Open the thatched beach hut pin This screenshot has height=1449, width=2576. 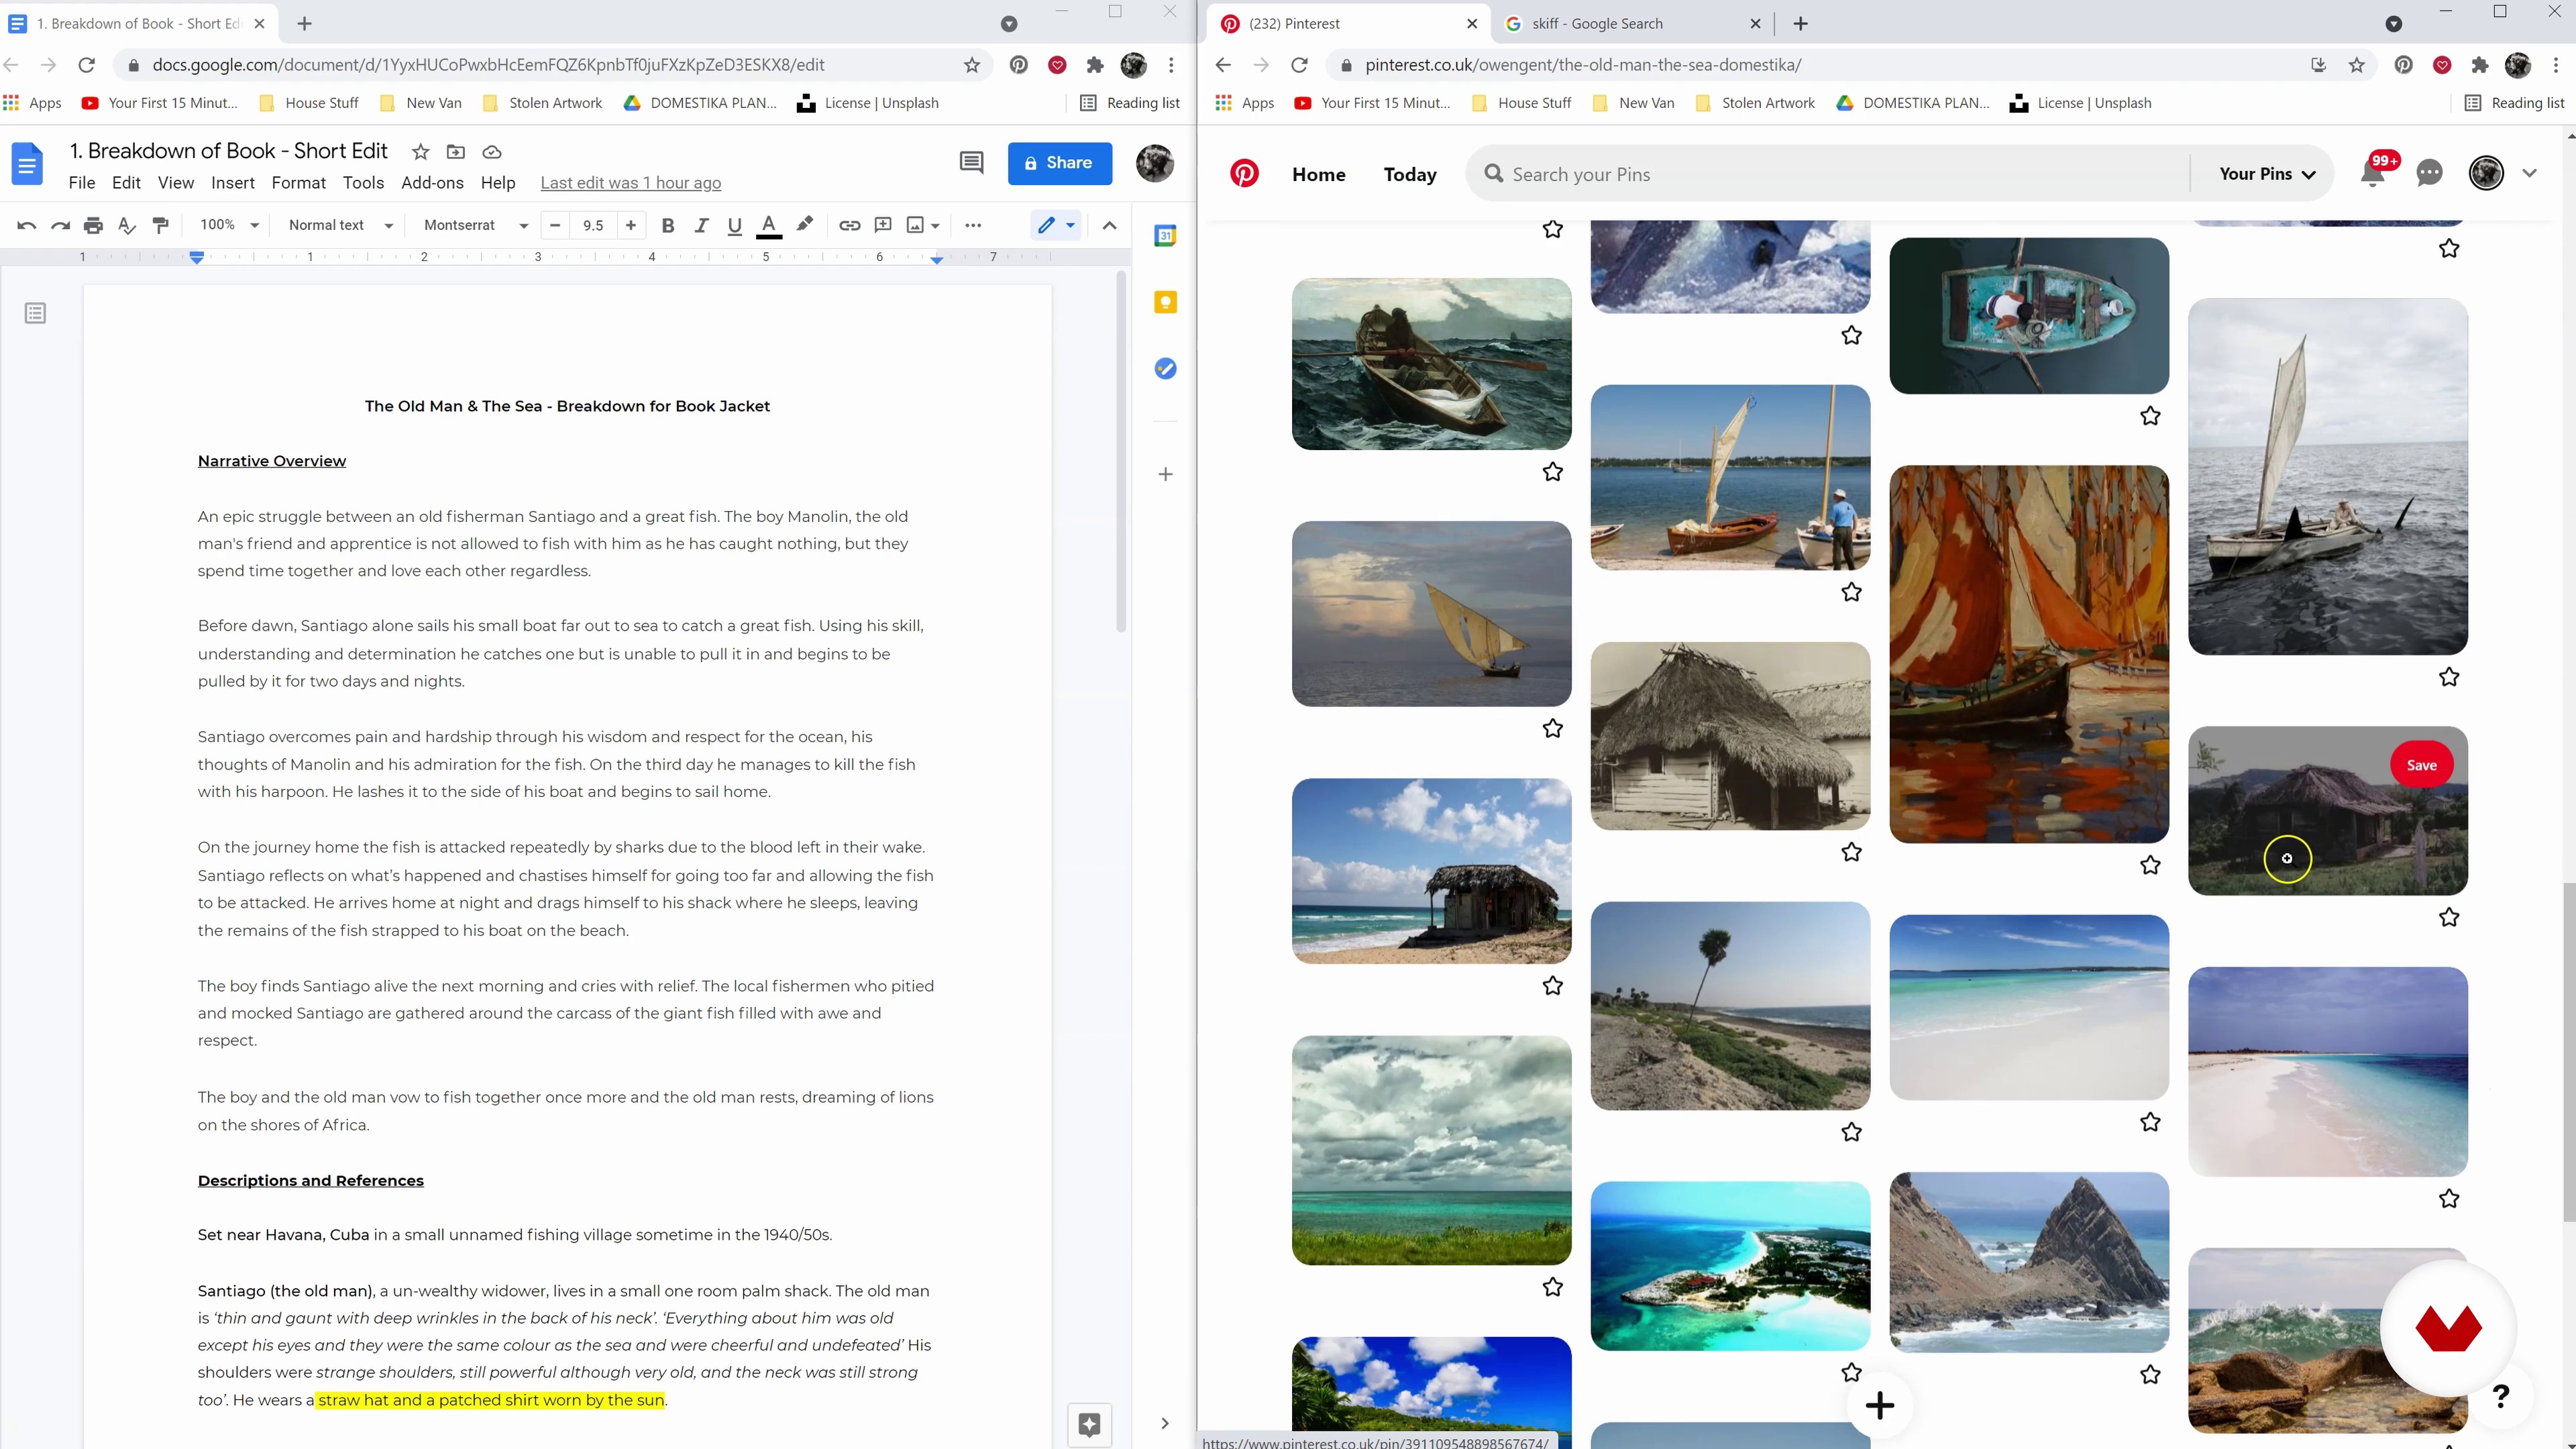coord(1431,871)
